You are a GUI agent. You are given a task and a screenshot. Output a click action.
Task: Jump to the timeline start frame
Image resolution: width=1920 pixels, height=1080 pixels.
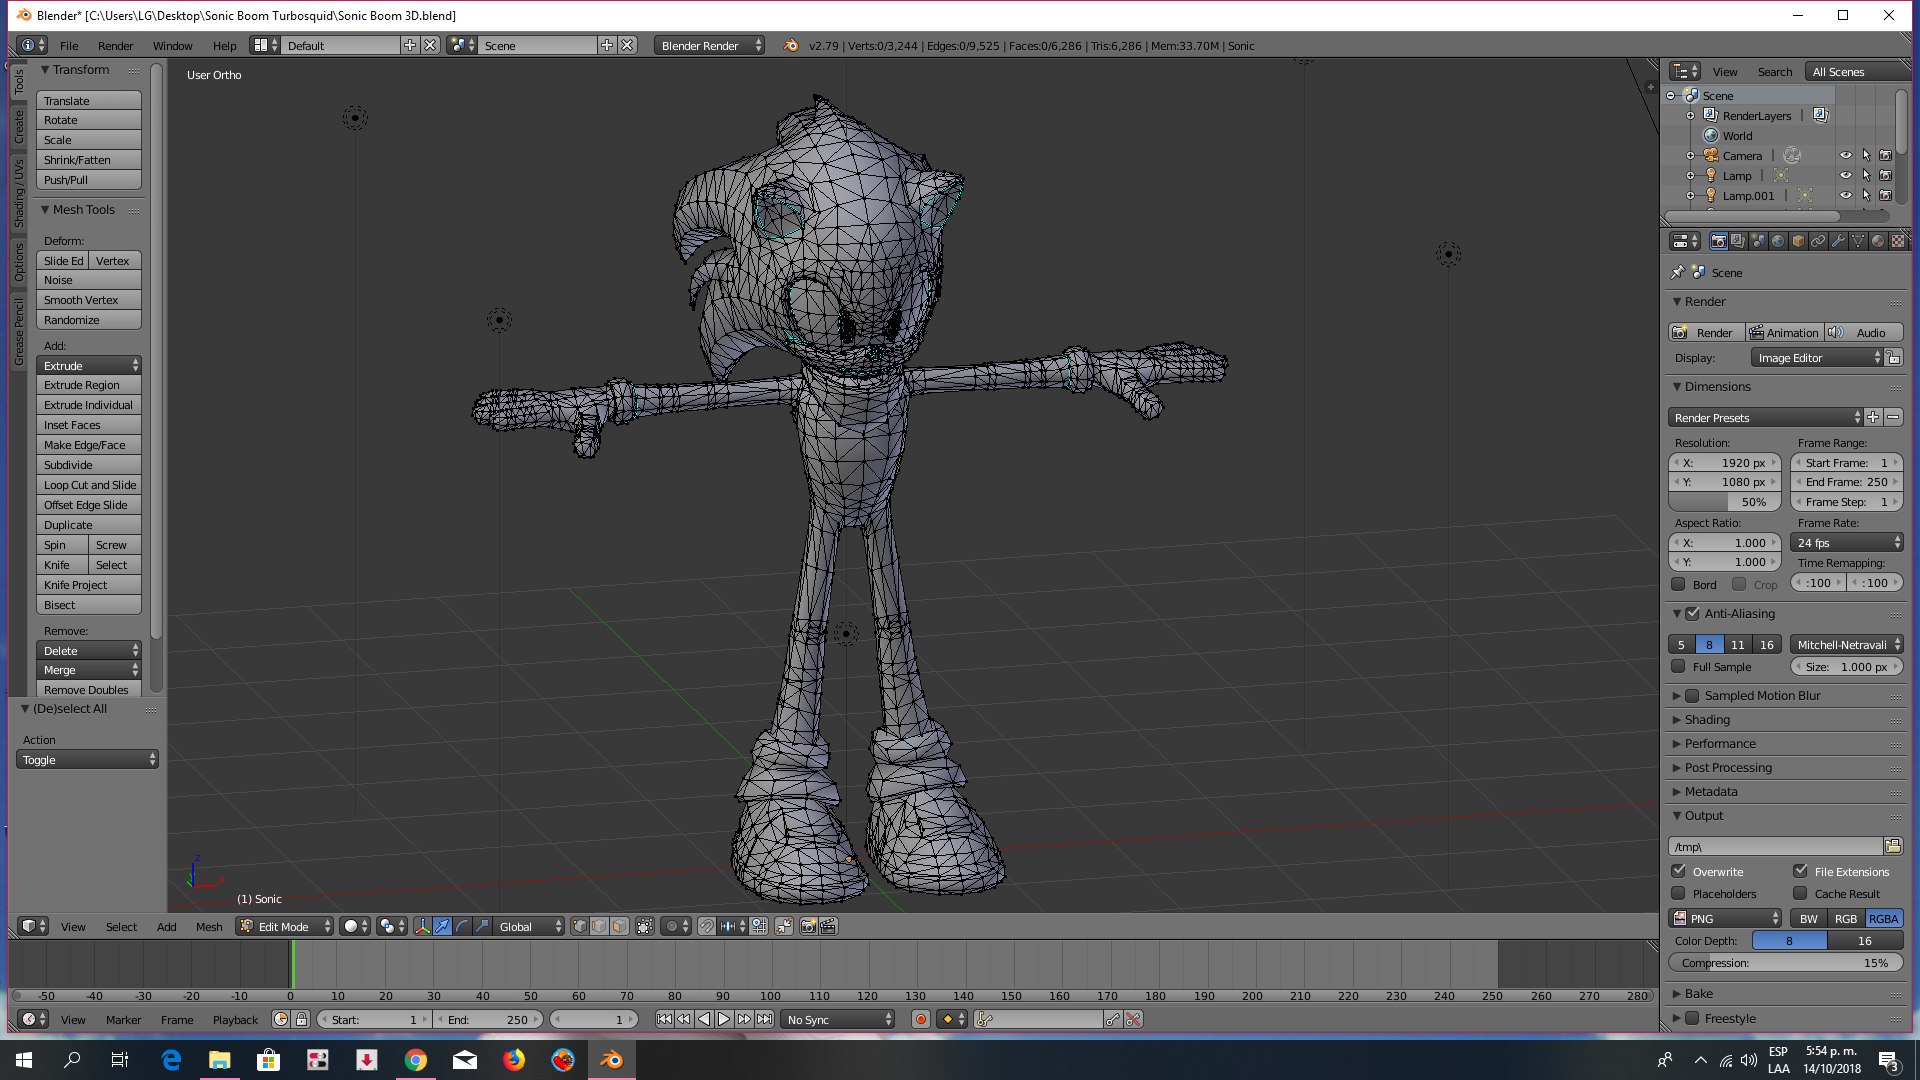664,1019
